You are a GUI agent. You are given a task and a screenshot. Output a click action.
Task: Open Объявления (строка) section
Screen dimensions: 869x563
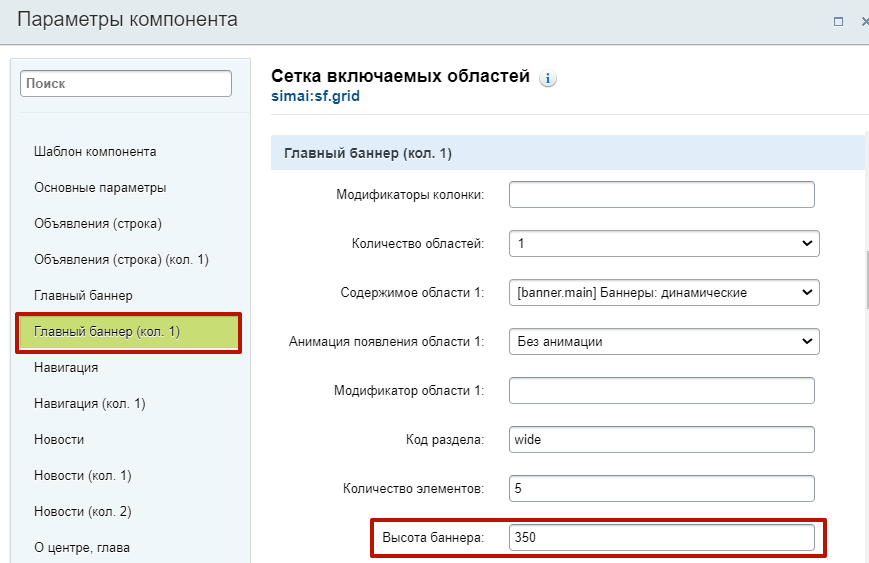(98, 224)
